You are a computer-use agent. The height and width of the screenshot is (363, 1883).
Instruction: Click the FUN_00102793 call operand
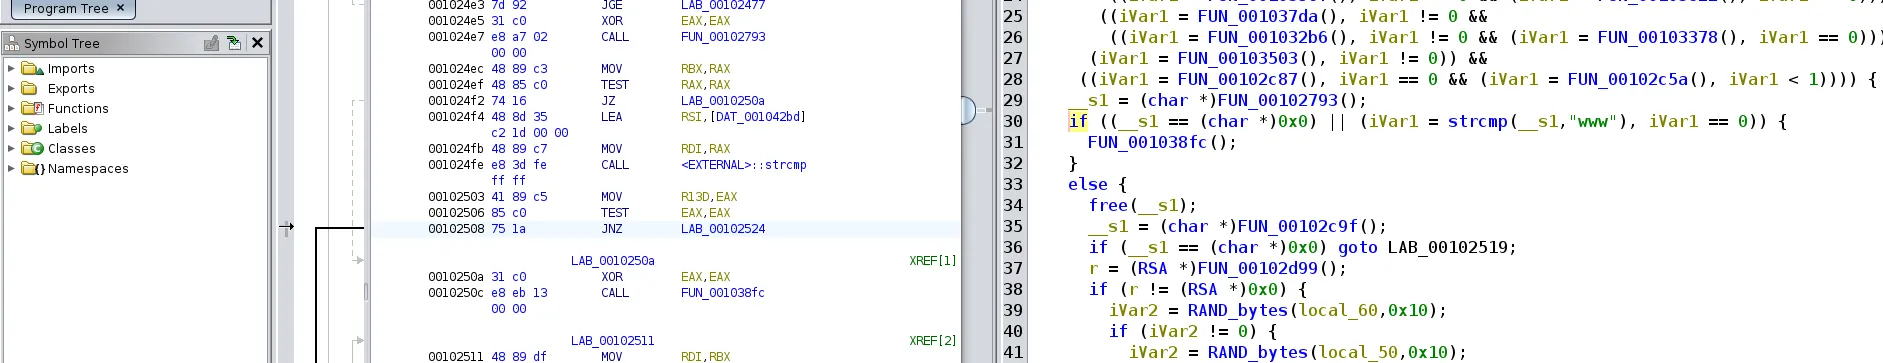click(723, 37)
